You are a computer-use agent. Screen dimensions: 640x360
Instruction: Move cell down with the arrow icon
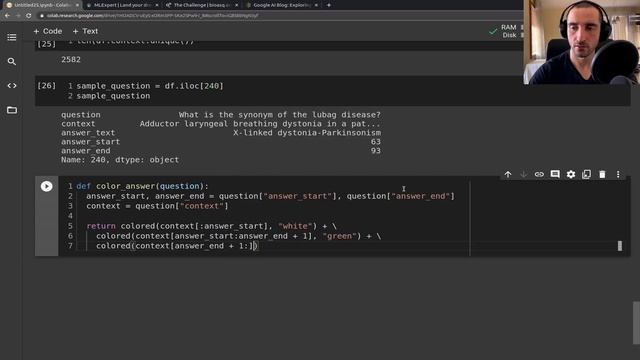point(523,174)
